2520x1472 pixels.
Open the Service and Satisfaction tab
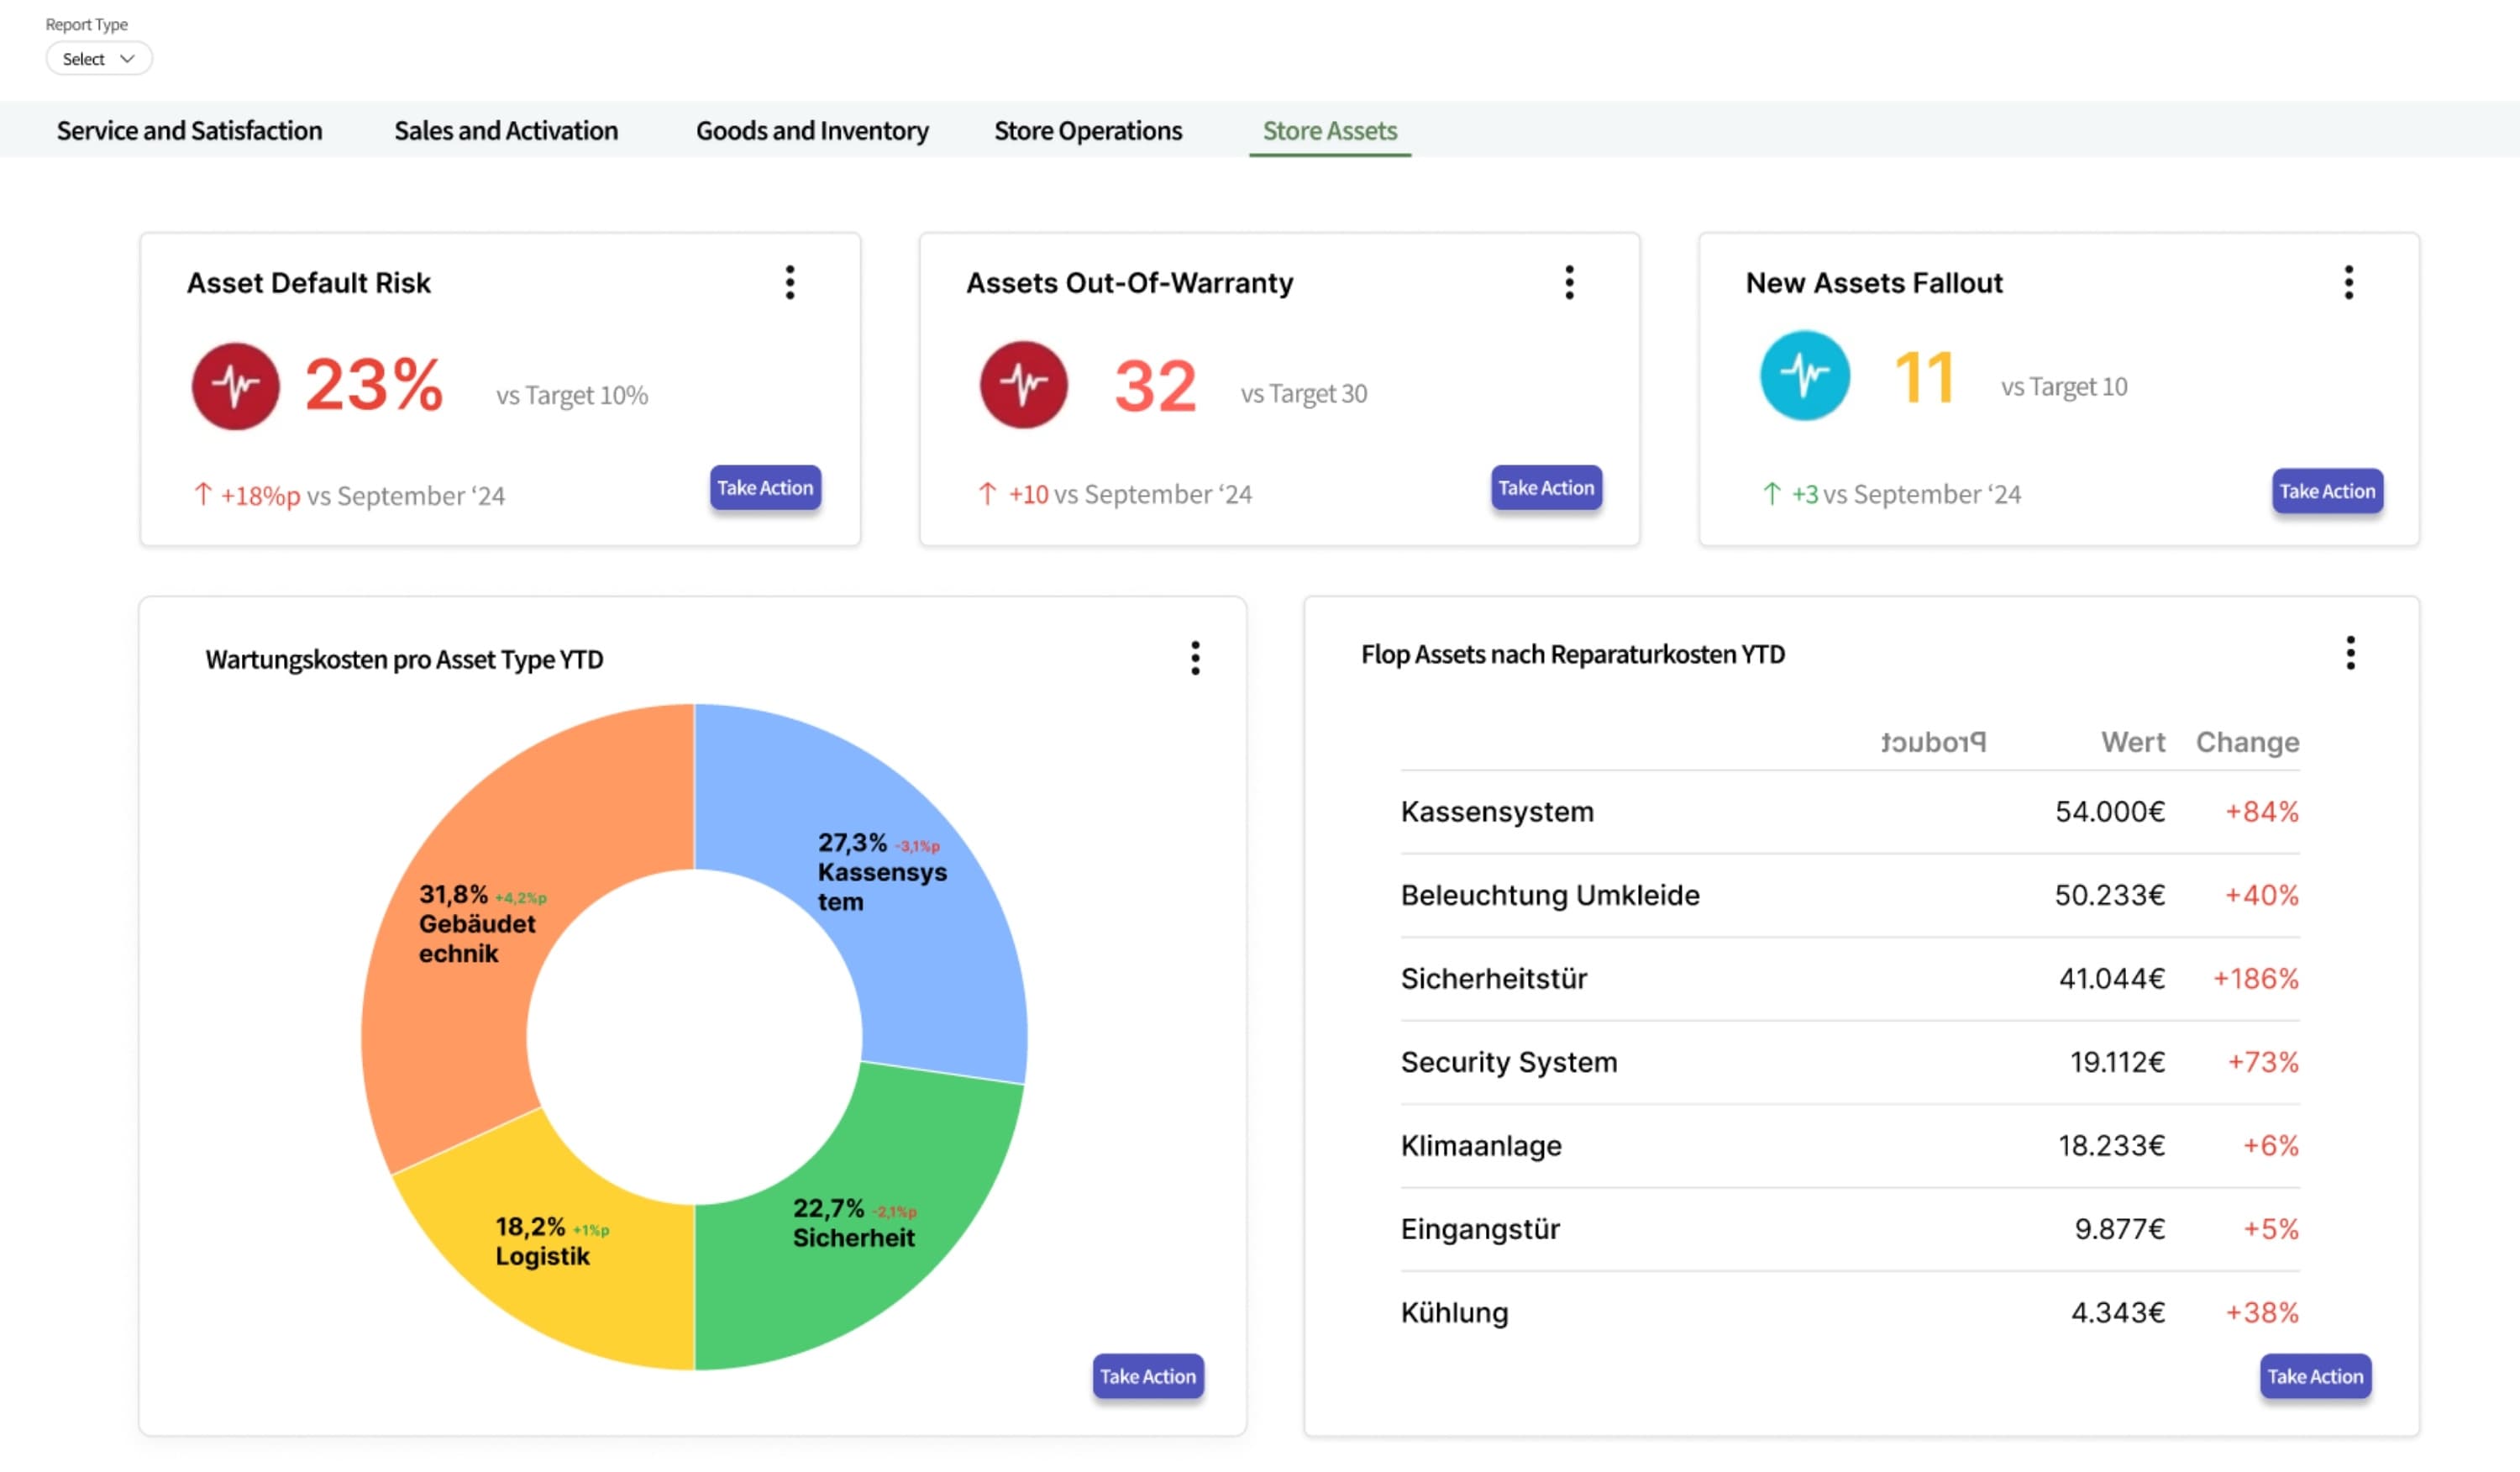[x=189, y=130]
